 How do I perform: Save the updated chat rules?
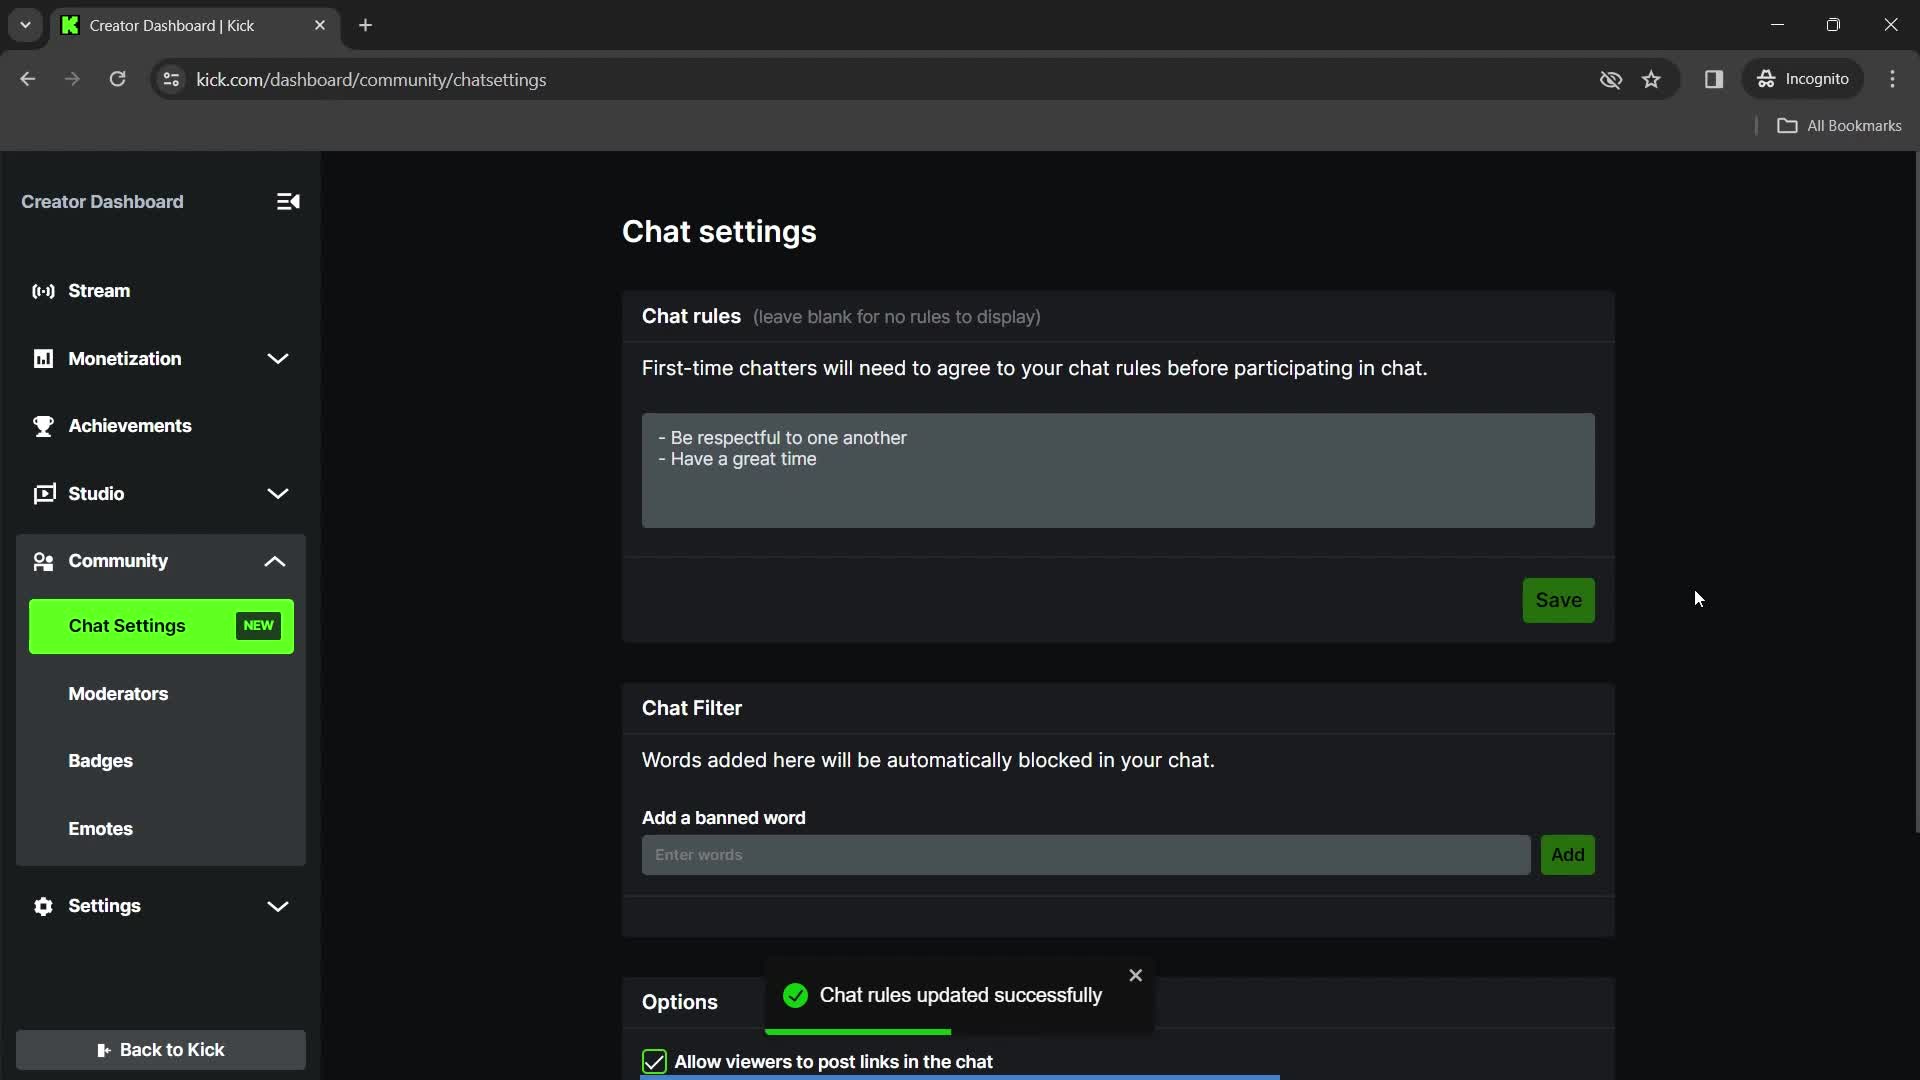click(x=1559, y=600)
